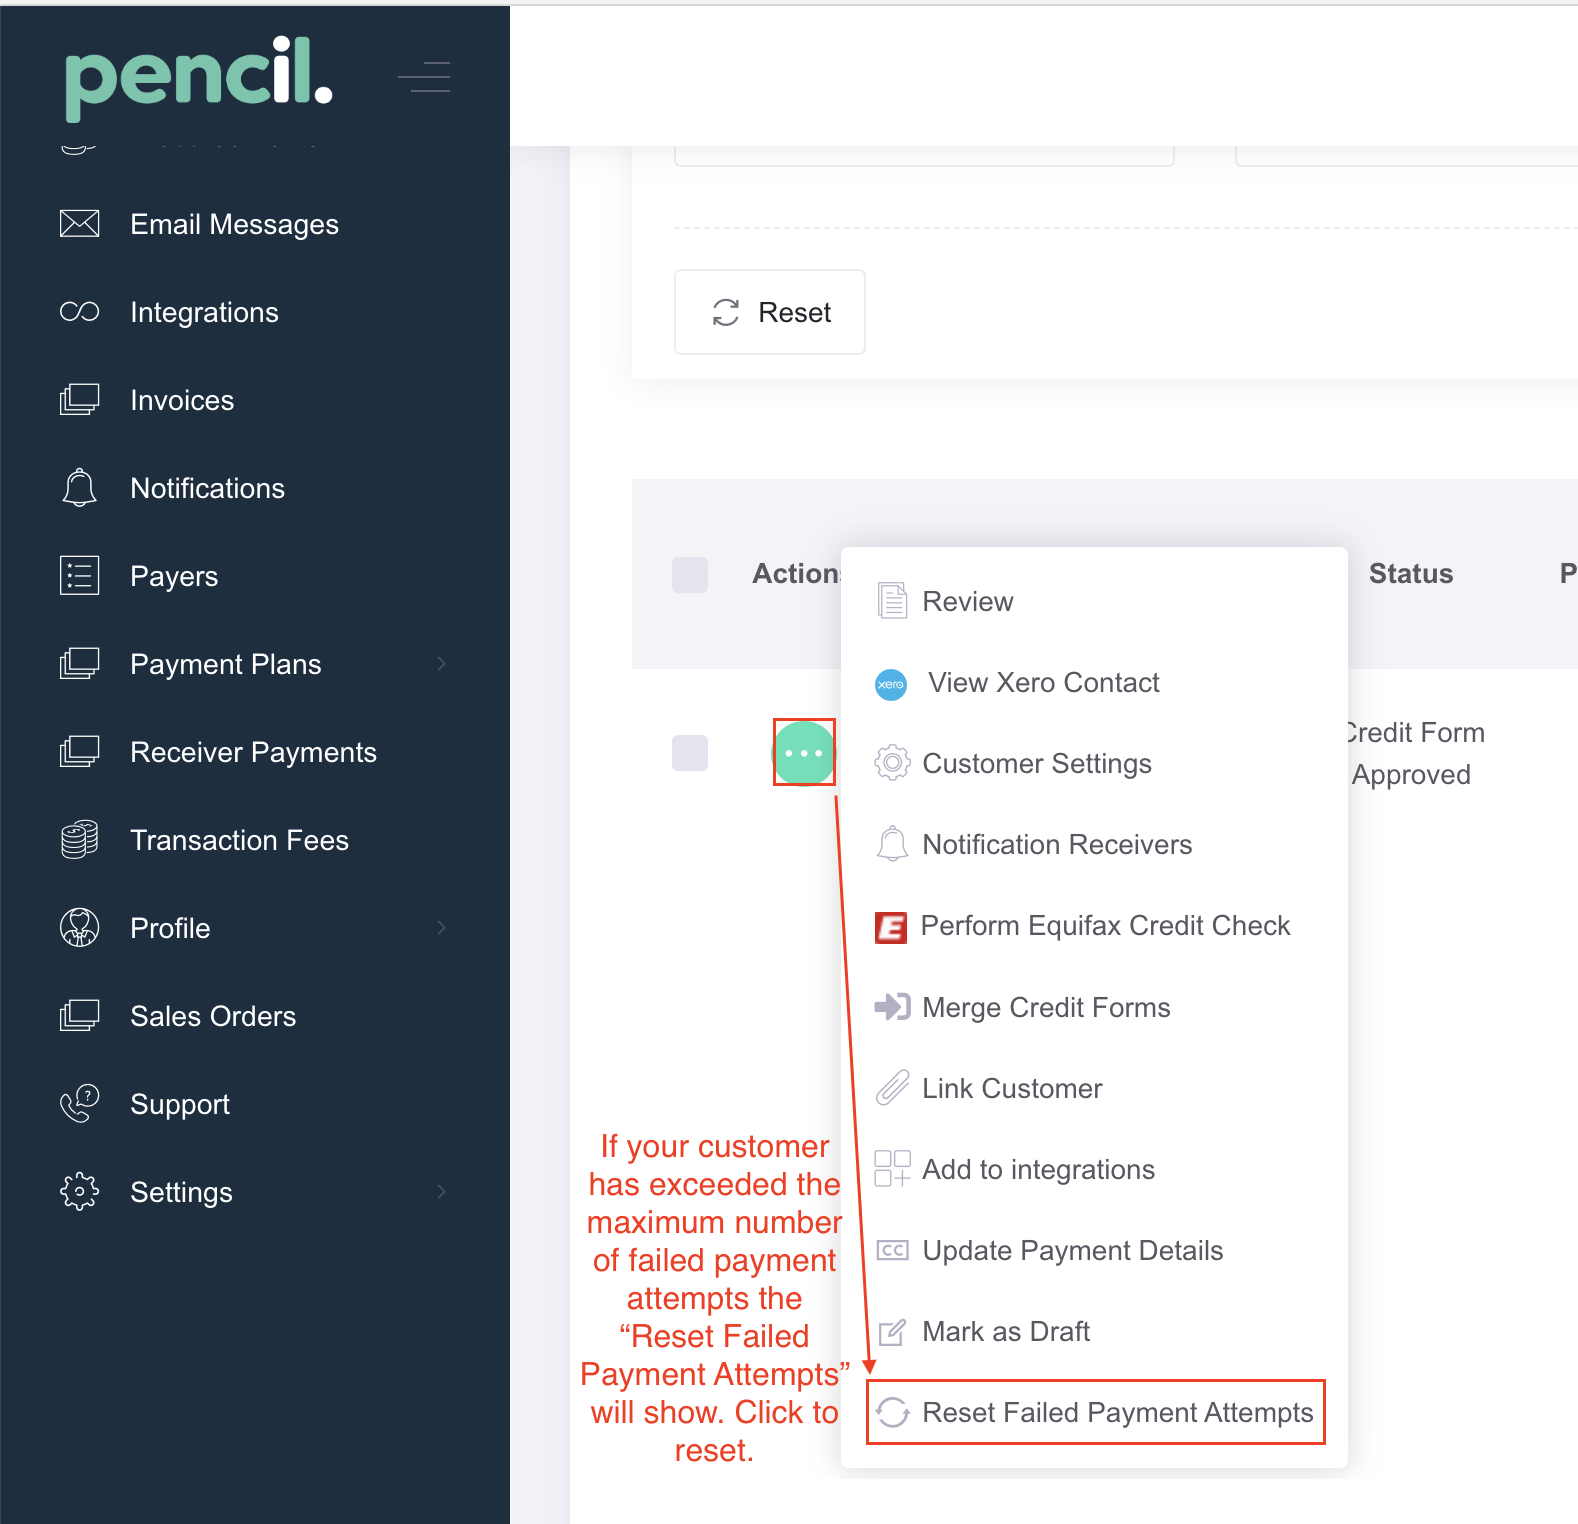Viewport: 1578px width, 1524px height.
Task: Click the Notifications bell icon in sidebar
Action: (80, 488)
